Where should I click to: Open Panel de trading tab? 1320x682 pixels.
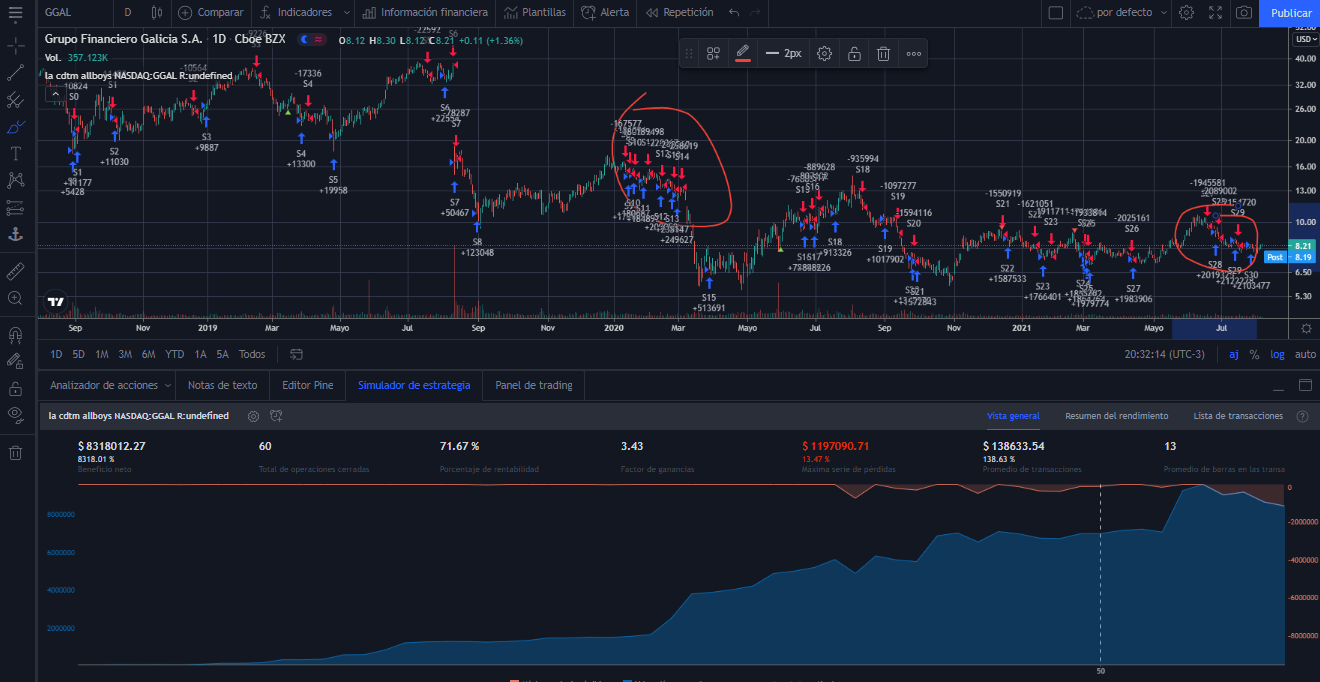(x=534, y=385)
